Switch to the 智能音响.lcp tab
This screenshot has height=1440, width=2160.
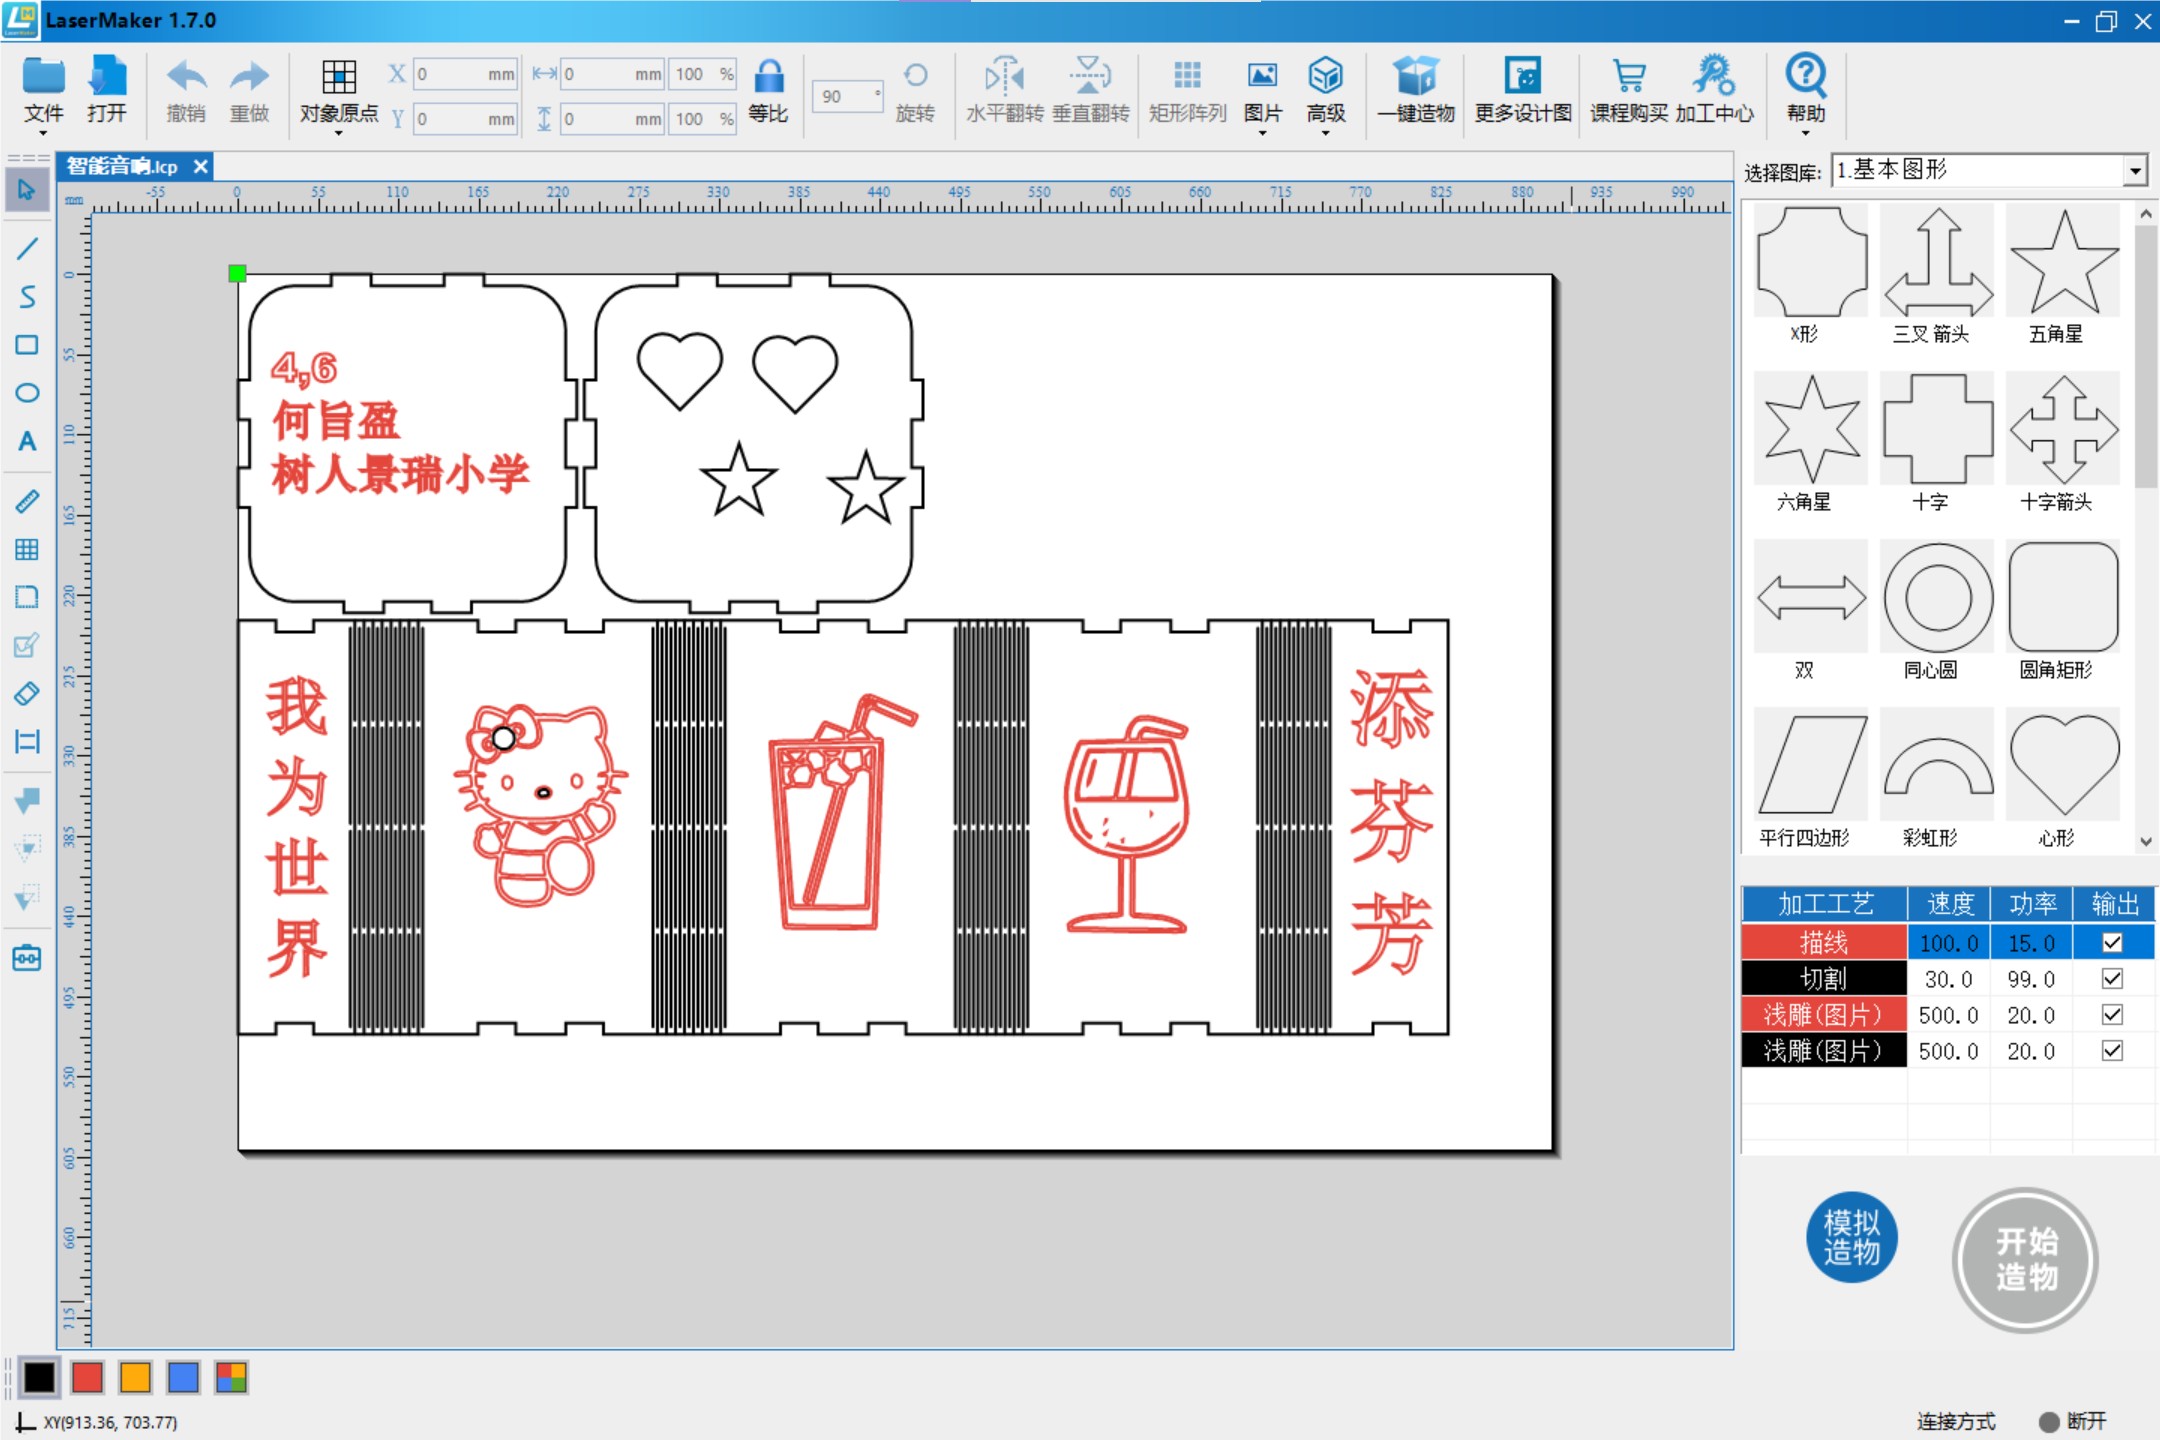tap(122, 166)
